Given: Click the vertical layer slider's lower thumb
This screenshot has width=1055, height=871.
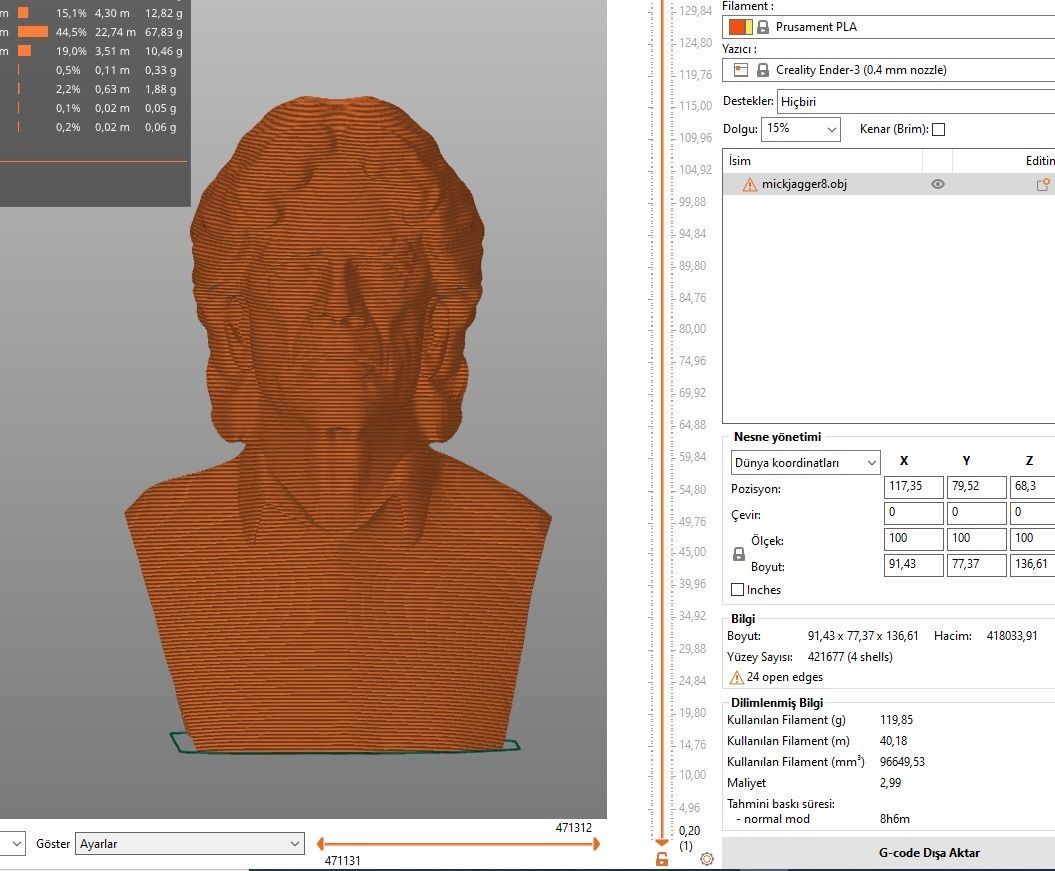Looking at the screenshot, I should coord(662,841).
